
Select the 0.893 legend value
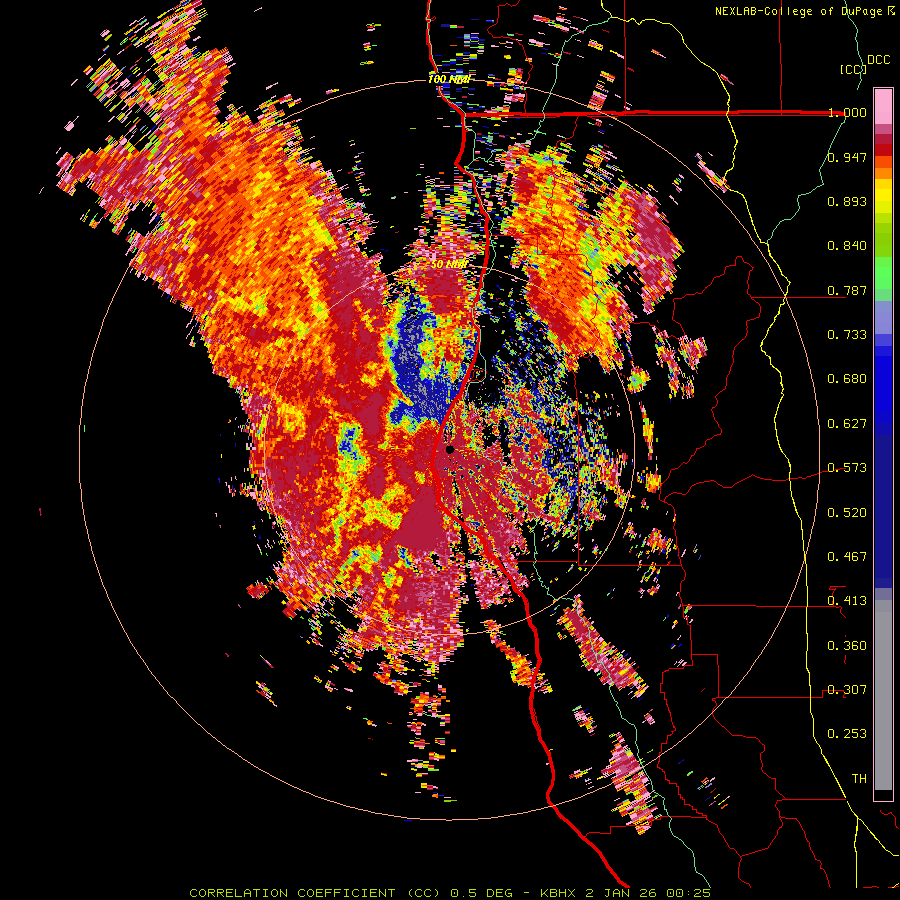[x=847, y=201]
